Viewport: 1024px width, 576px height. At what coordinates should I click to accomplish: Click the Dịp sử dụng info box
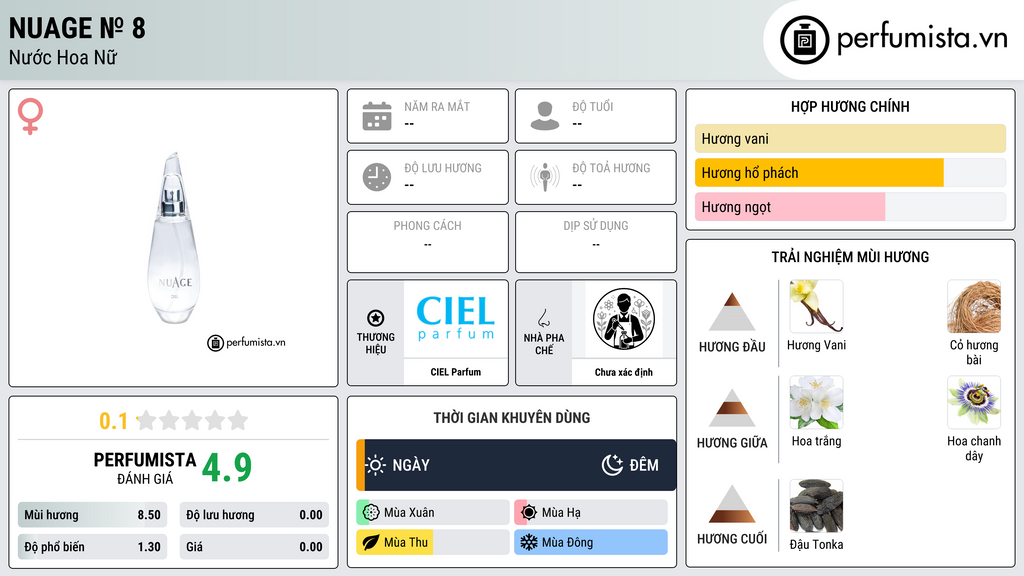(596, 242)
